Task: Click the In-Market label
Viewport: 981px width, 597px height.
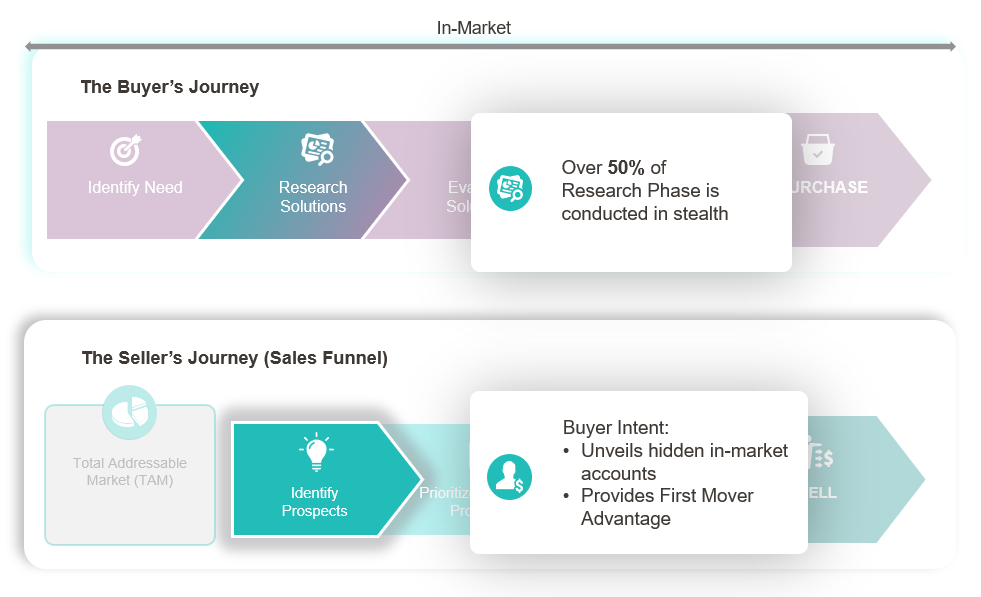Action: pyautogui.click(x=474, y=28)
